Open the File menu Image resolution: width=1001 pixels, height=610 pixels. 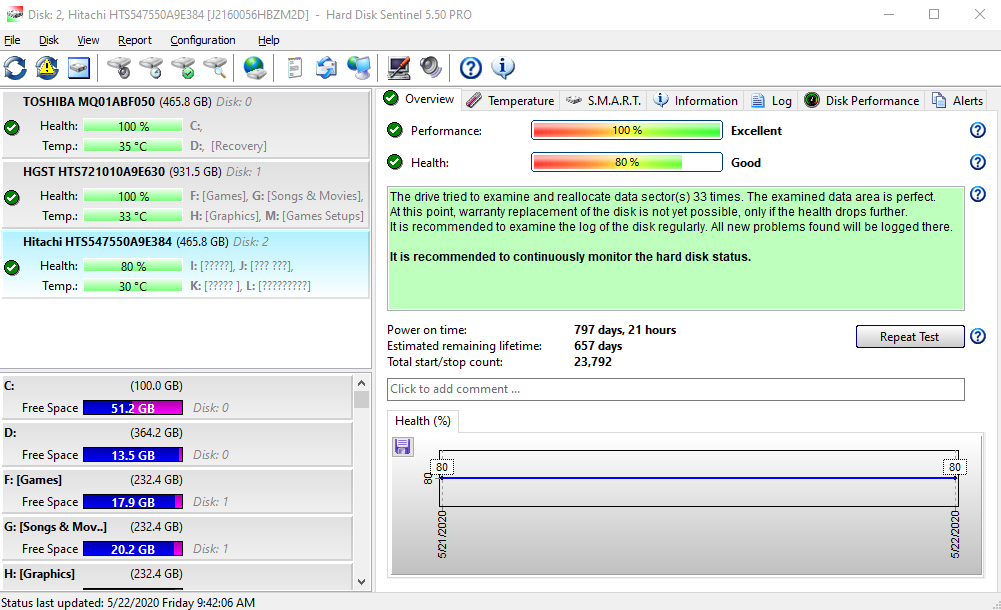click(12, 40)
